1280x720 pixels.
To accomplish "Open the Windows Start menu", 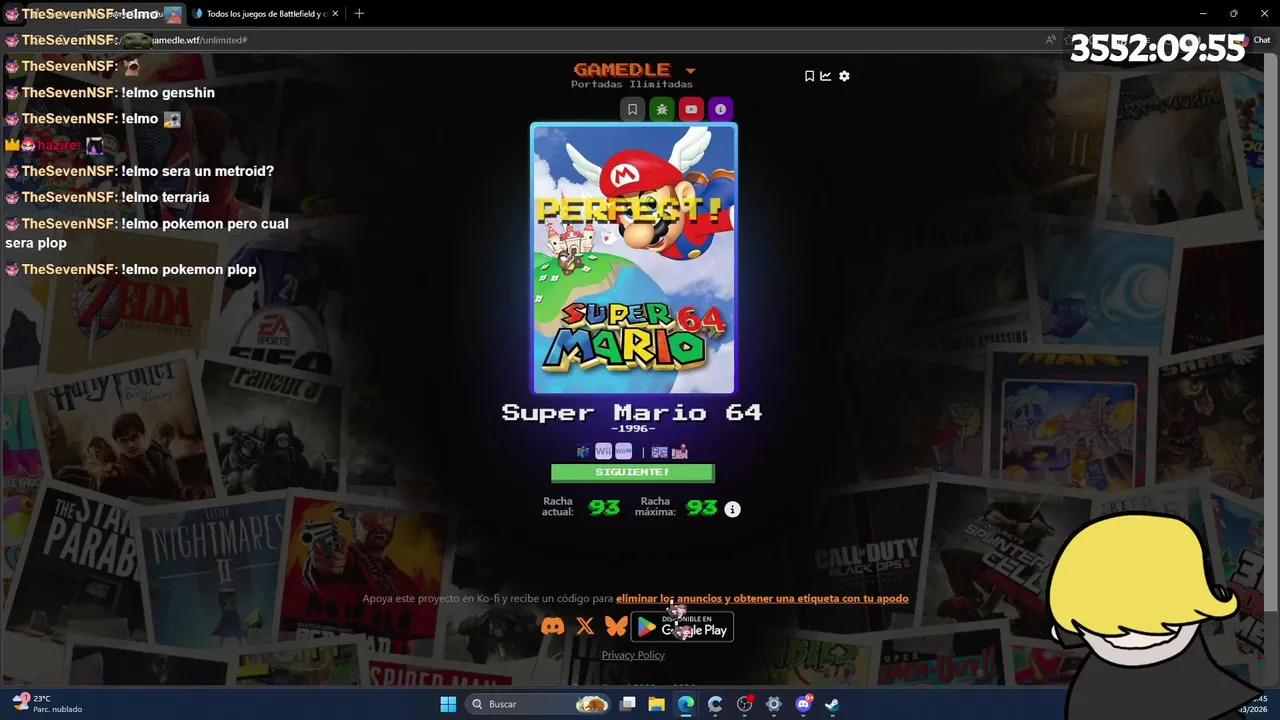I will (448, 704).
